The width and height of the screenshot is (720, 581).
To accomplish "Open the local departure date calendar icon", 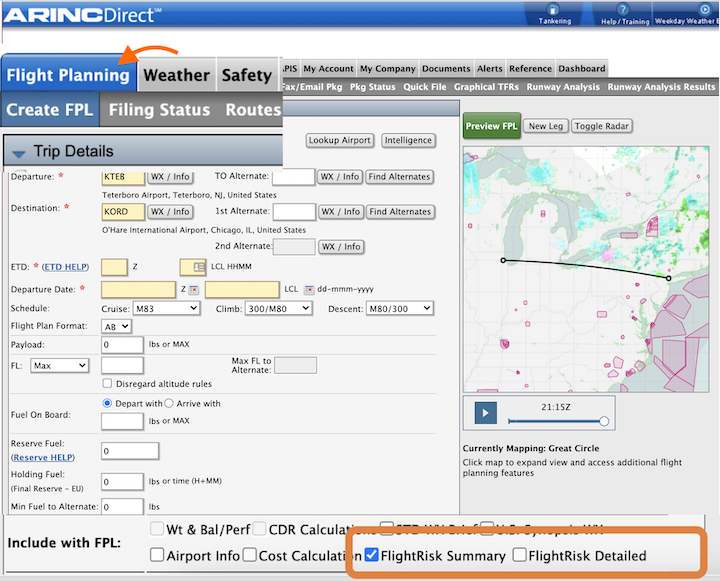I will tap(309, 289).
